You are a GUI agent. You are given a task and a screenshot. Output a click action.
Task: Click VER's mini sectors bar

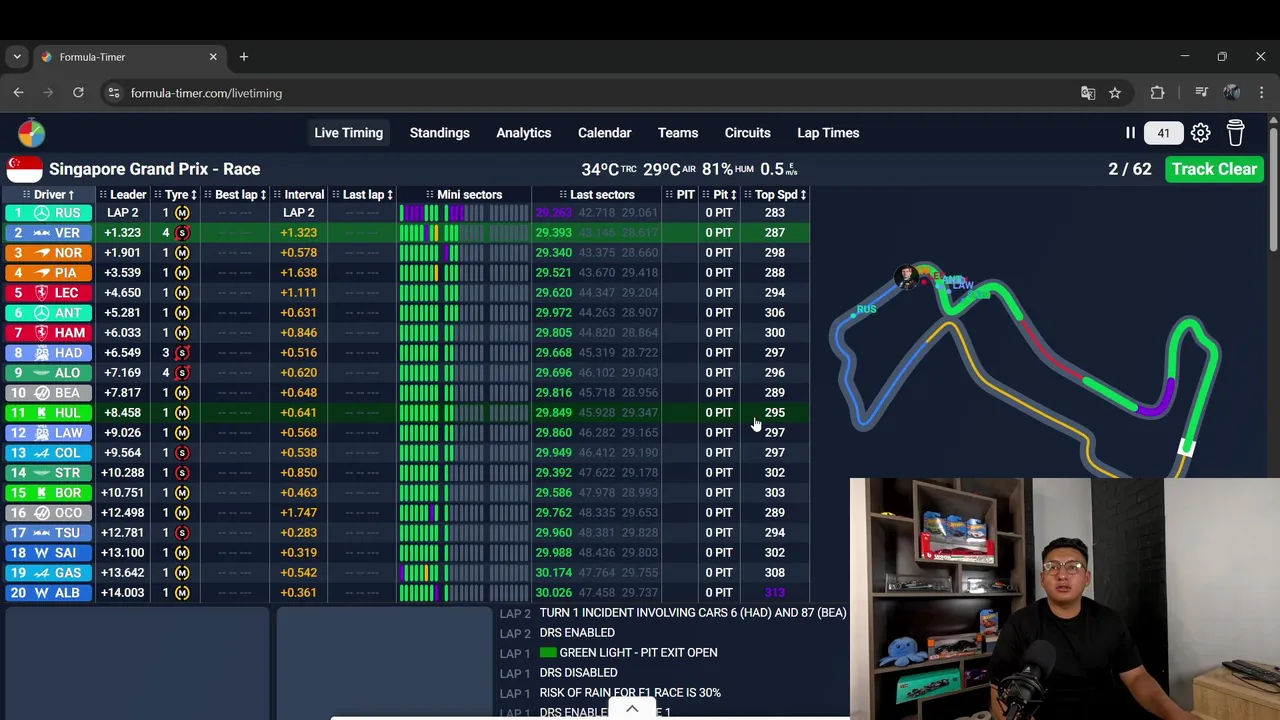(464, 233)
